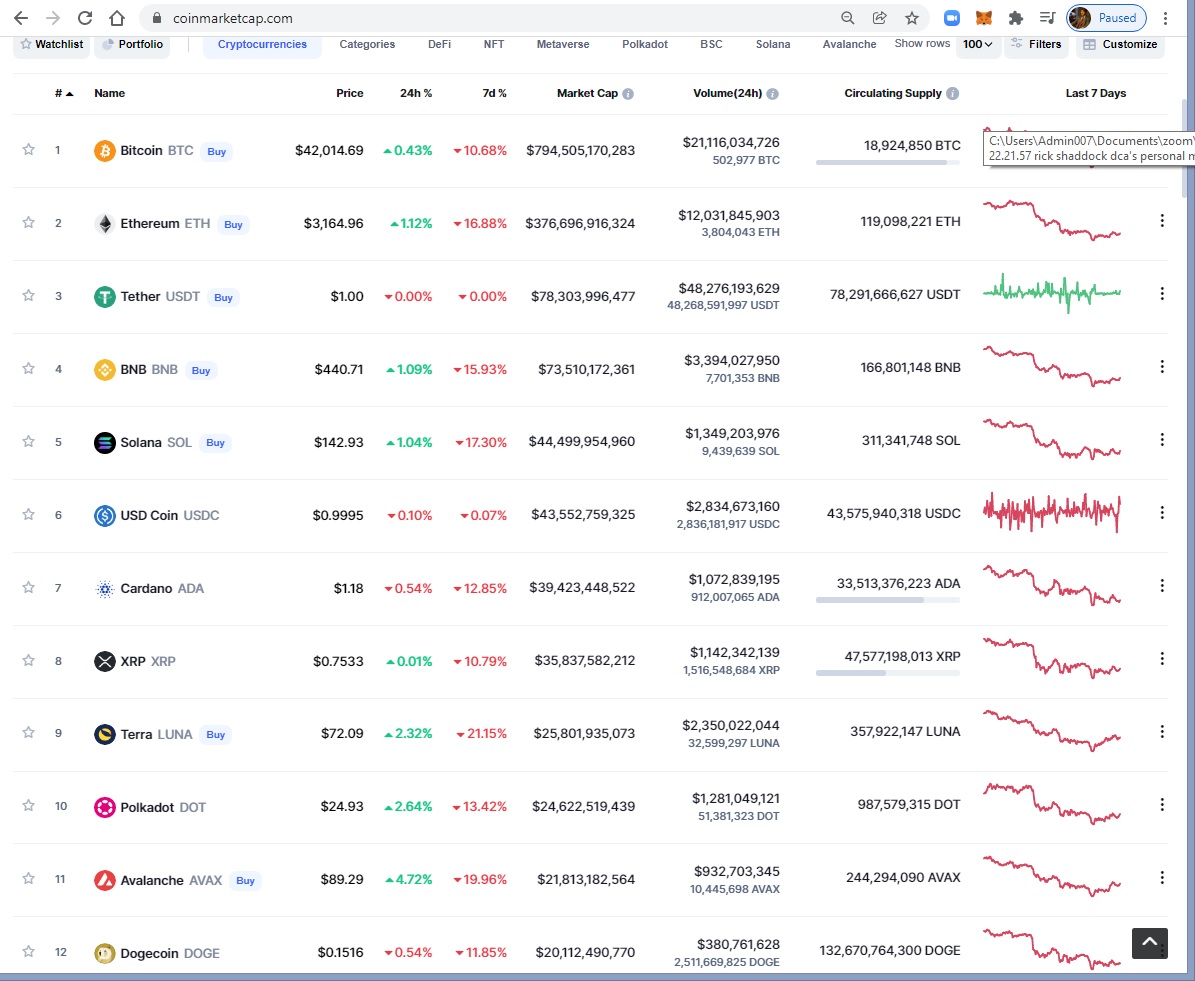Viewport: 1195px width, 981px height.
Task: Click the Tether coin logo
Action: (104, 297)
